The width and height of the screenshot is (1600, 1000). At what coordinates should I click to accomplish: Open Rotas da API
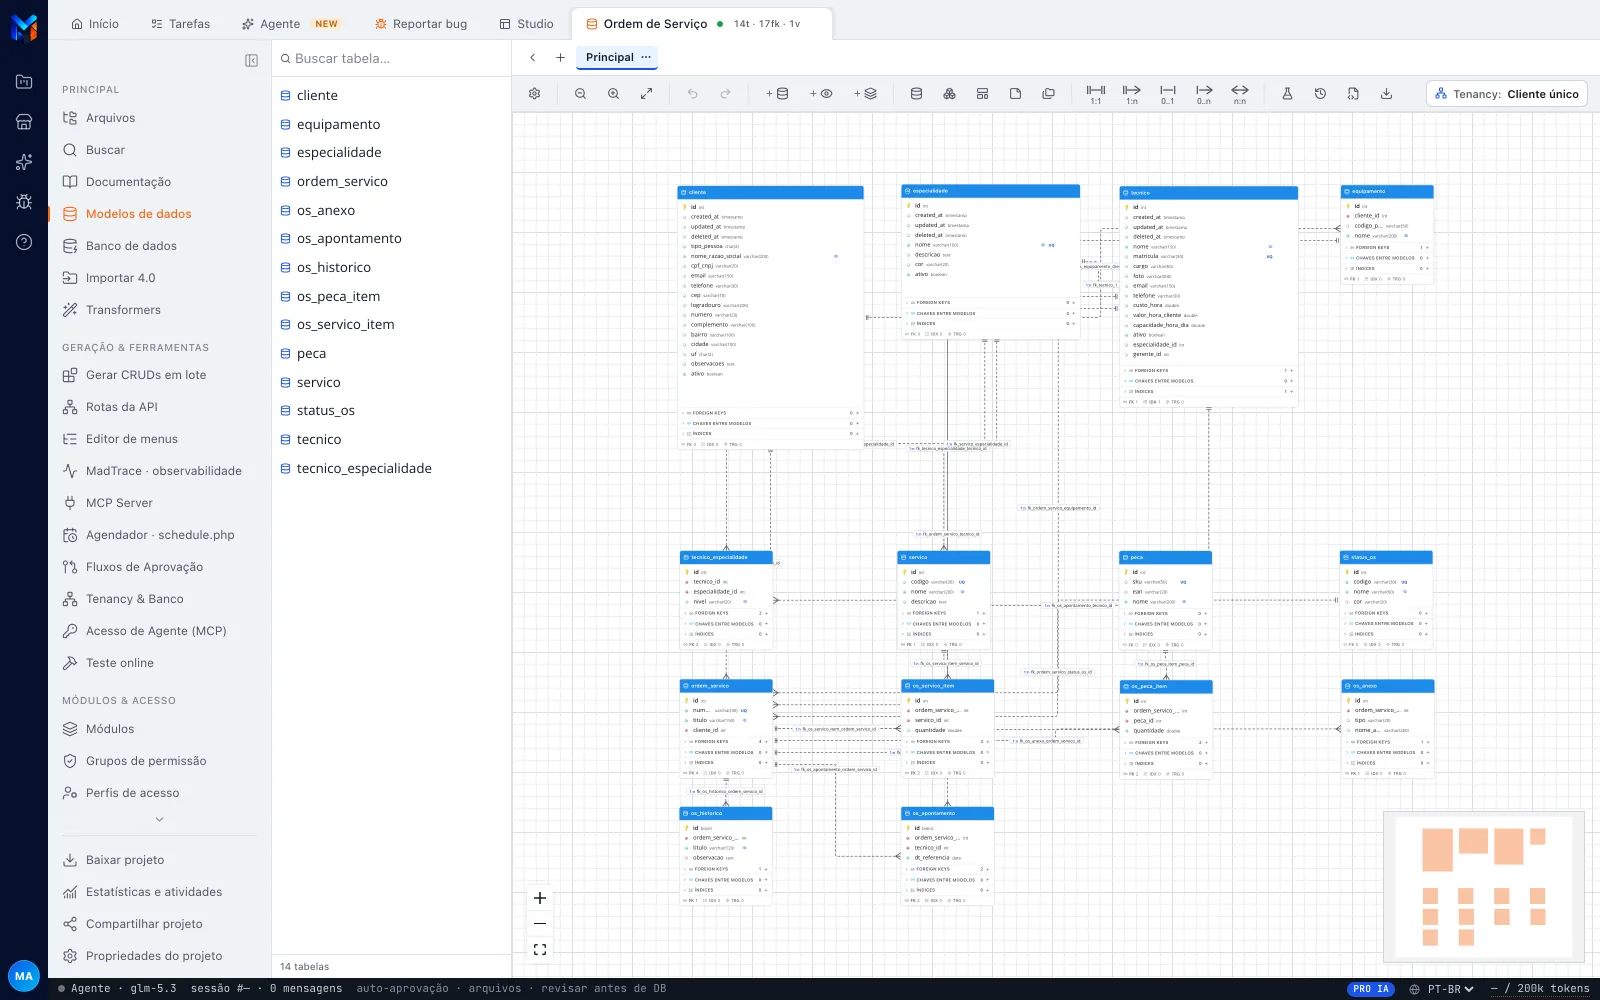point(122,407)
